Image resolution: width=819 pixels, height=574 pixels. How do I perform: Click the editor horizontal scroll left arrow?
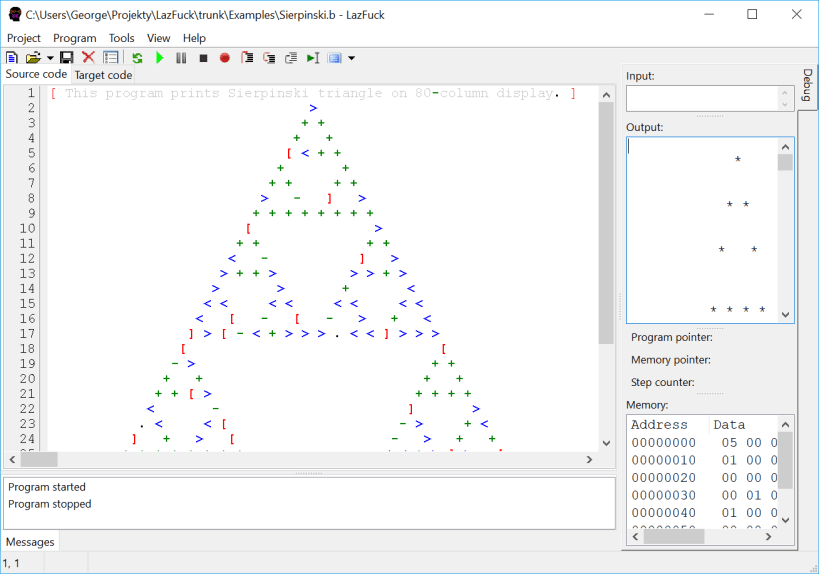pyautogui.click(x=13, y=460)
